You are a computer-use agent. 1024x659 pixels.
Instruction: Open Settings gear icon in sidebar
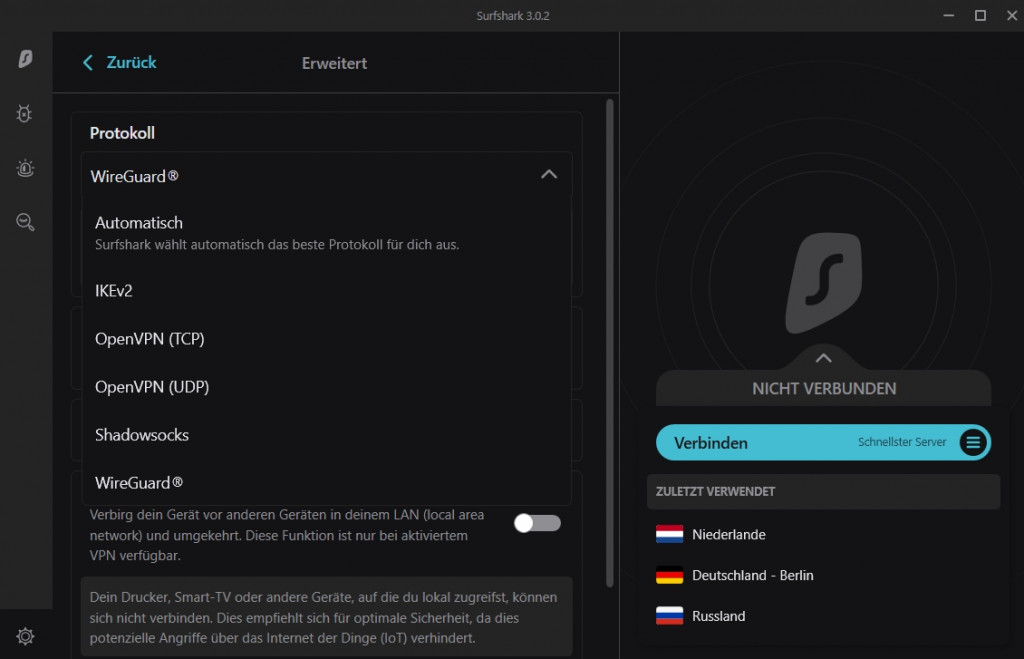pyautogui.click(x=25, y=636)
